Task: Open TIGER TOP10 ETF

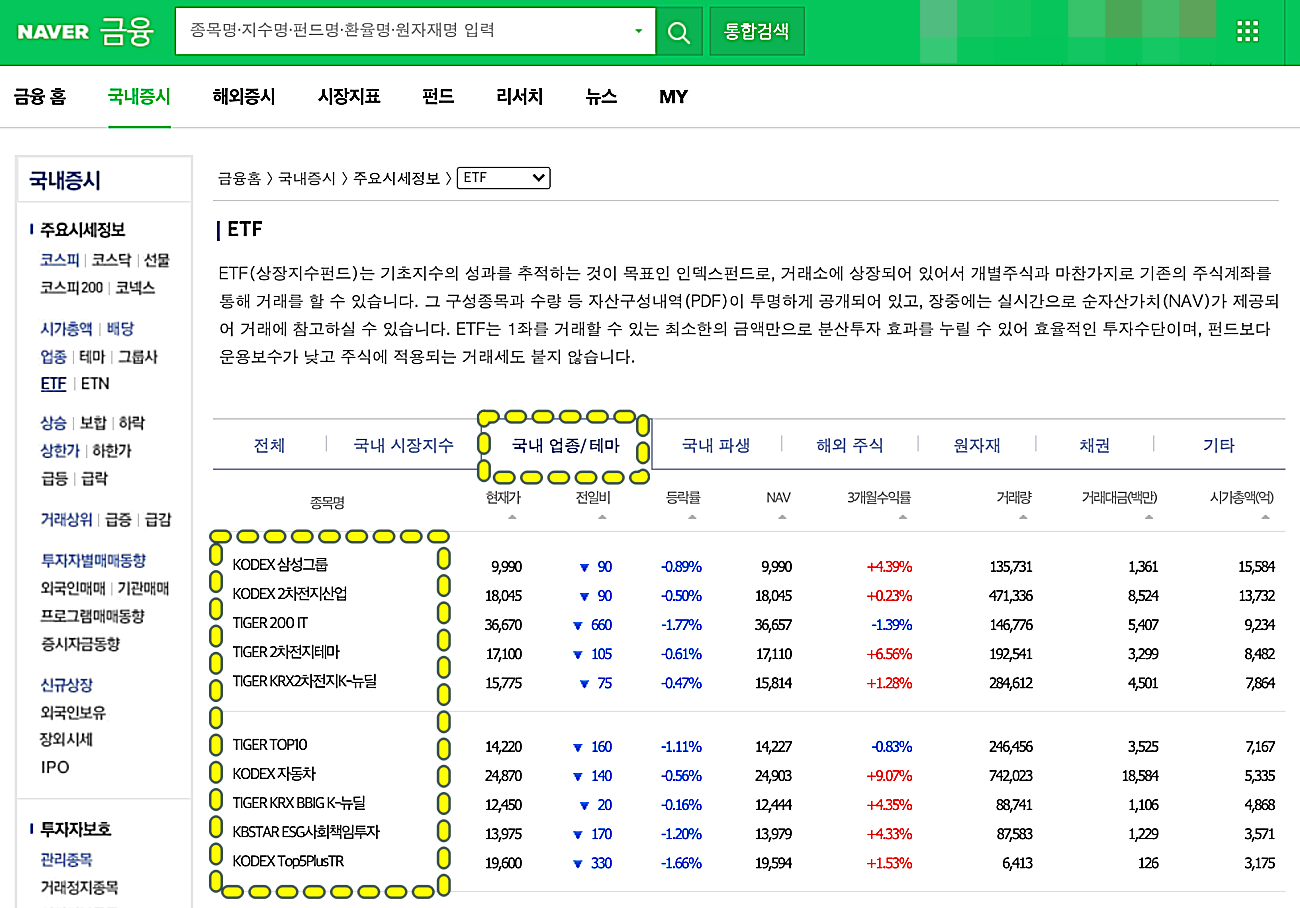Action: (270, 746)
